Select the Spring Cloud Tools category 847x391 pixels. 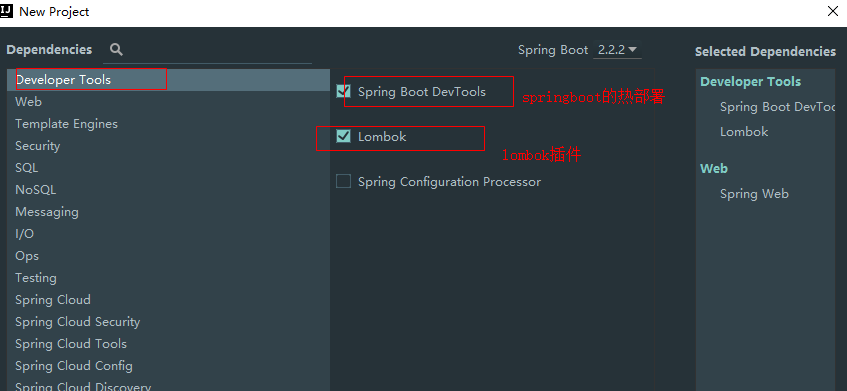(168, 344)
